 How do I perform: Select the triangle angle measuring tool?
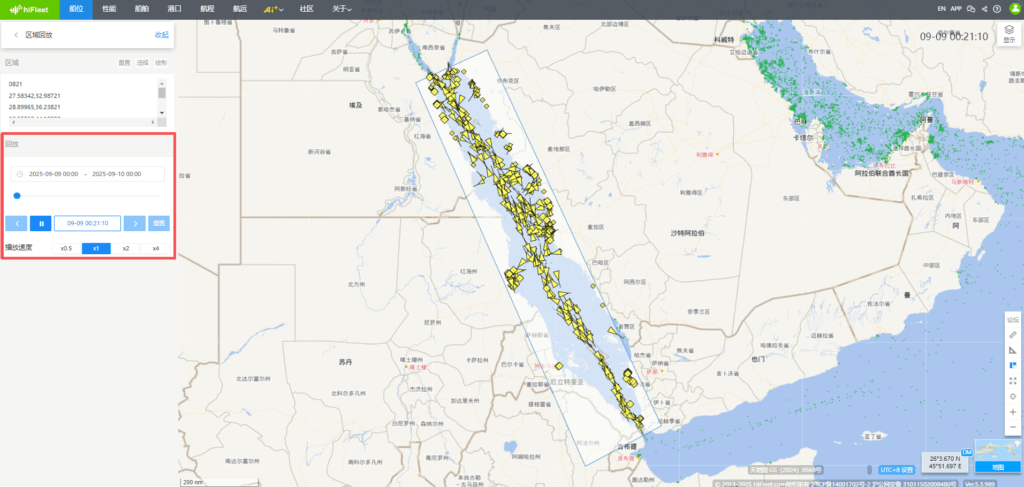tap(1013, 350)
